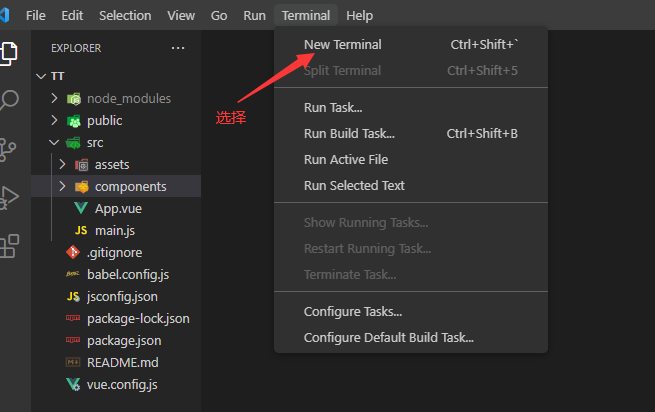Open the Extensions activity bar icon

(x=10, y=245)
